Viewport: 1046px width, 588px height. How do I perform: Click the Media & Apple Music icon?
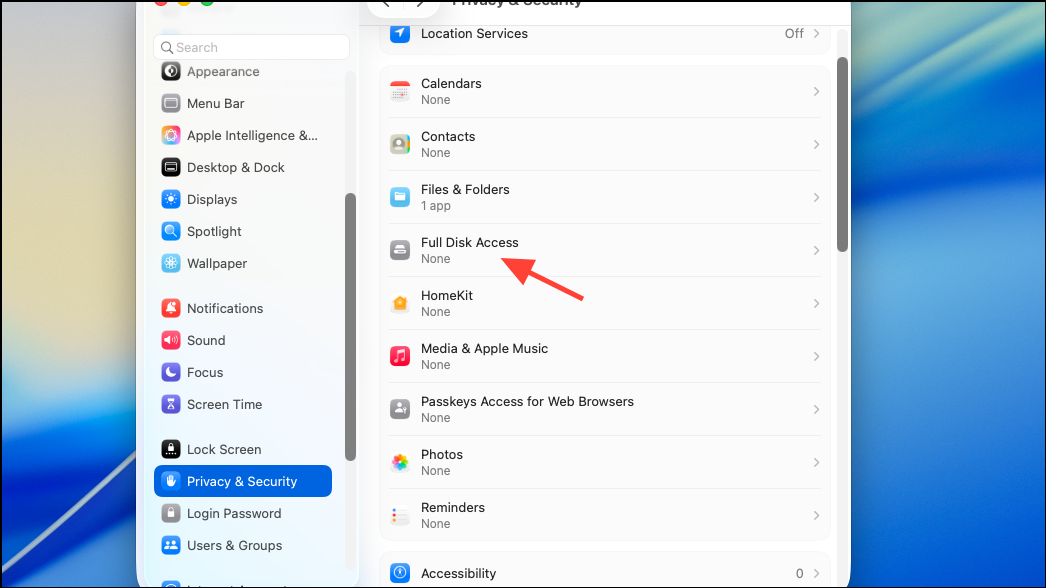click(x=400, y=356)
